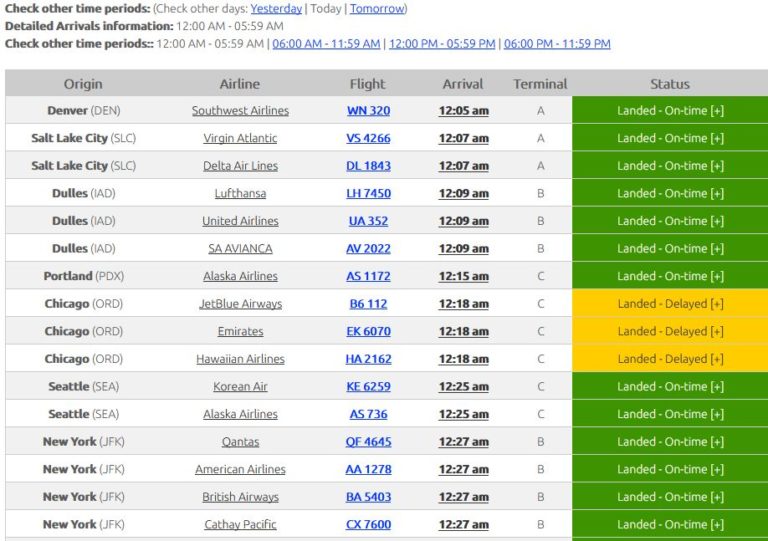This screenshot has width=768, height=541.
Task: Click arrival time for flight AS 736
Action: pos(463,414)
